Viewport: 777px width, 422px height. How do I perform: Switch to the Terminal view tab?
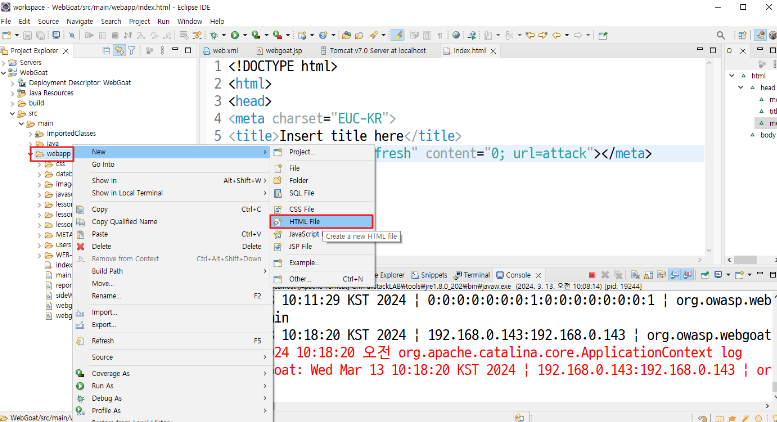pos(473,275)
